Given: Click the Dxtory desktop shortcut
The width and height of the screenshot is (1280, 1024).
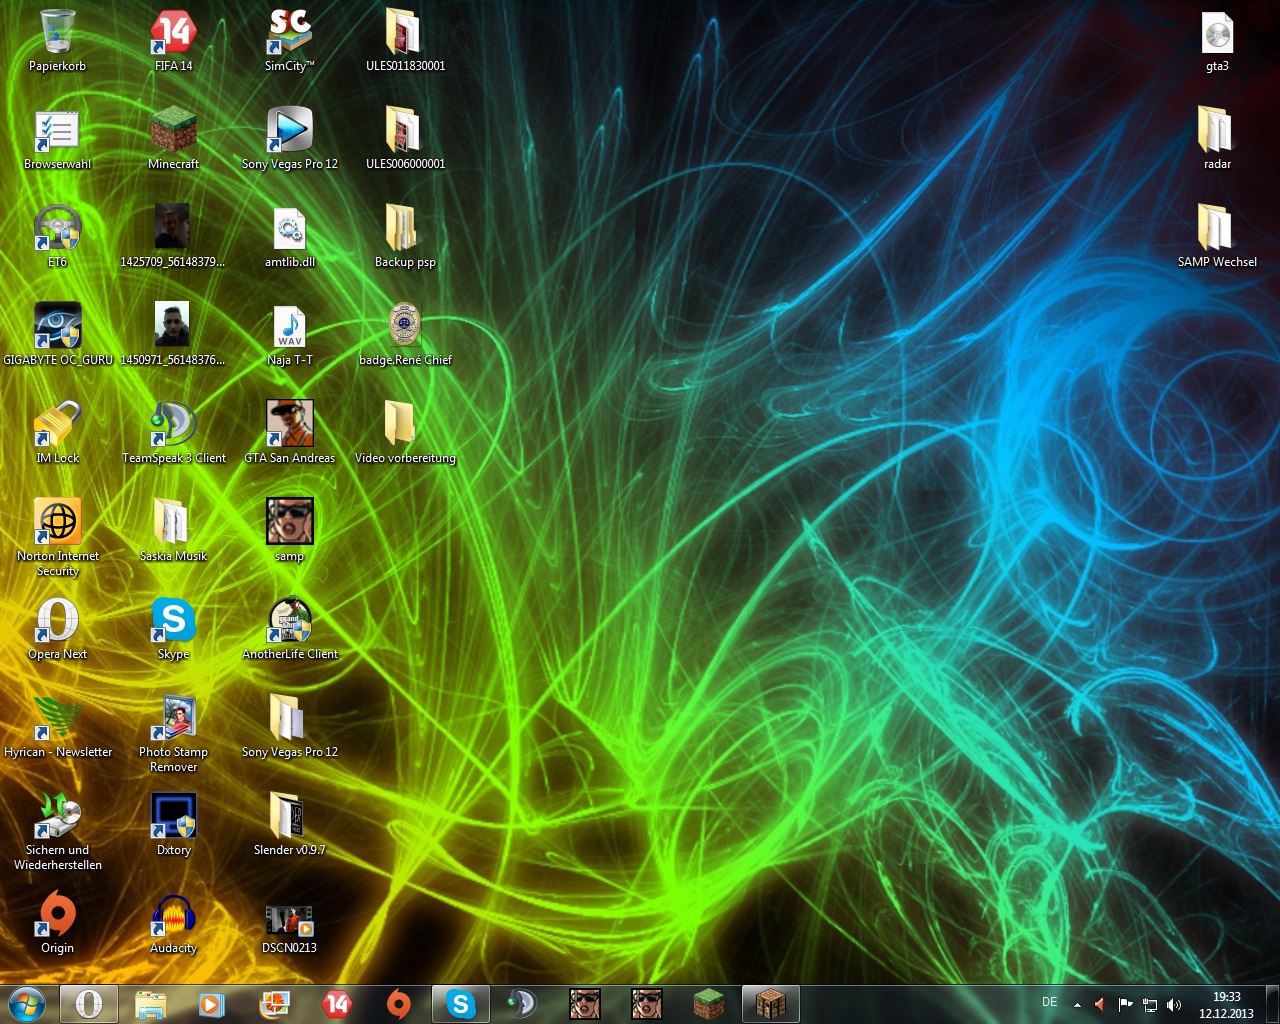Looking at the screenshot, I should 173,816.
